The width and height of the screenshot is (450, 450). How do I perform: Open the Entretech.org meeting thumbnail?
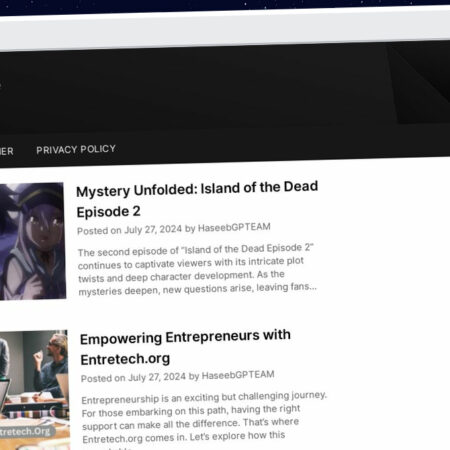coord(34,390)
